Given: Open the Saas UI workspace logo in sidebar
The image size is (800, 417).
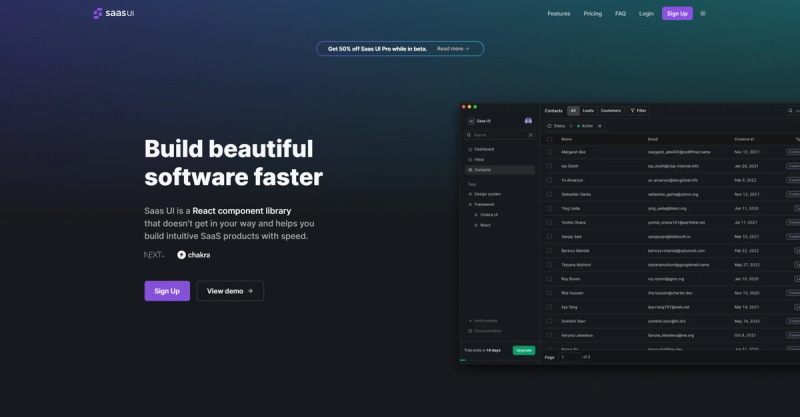Looking at the screenshot, I should point(471,121).
